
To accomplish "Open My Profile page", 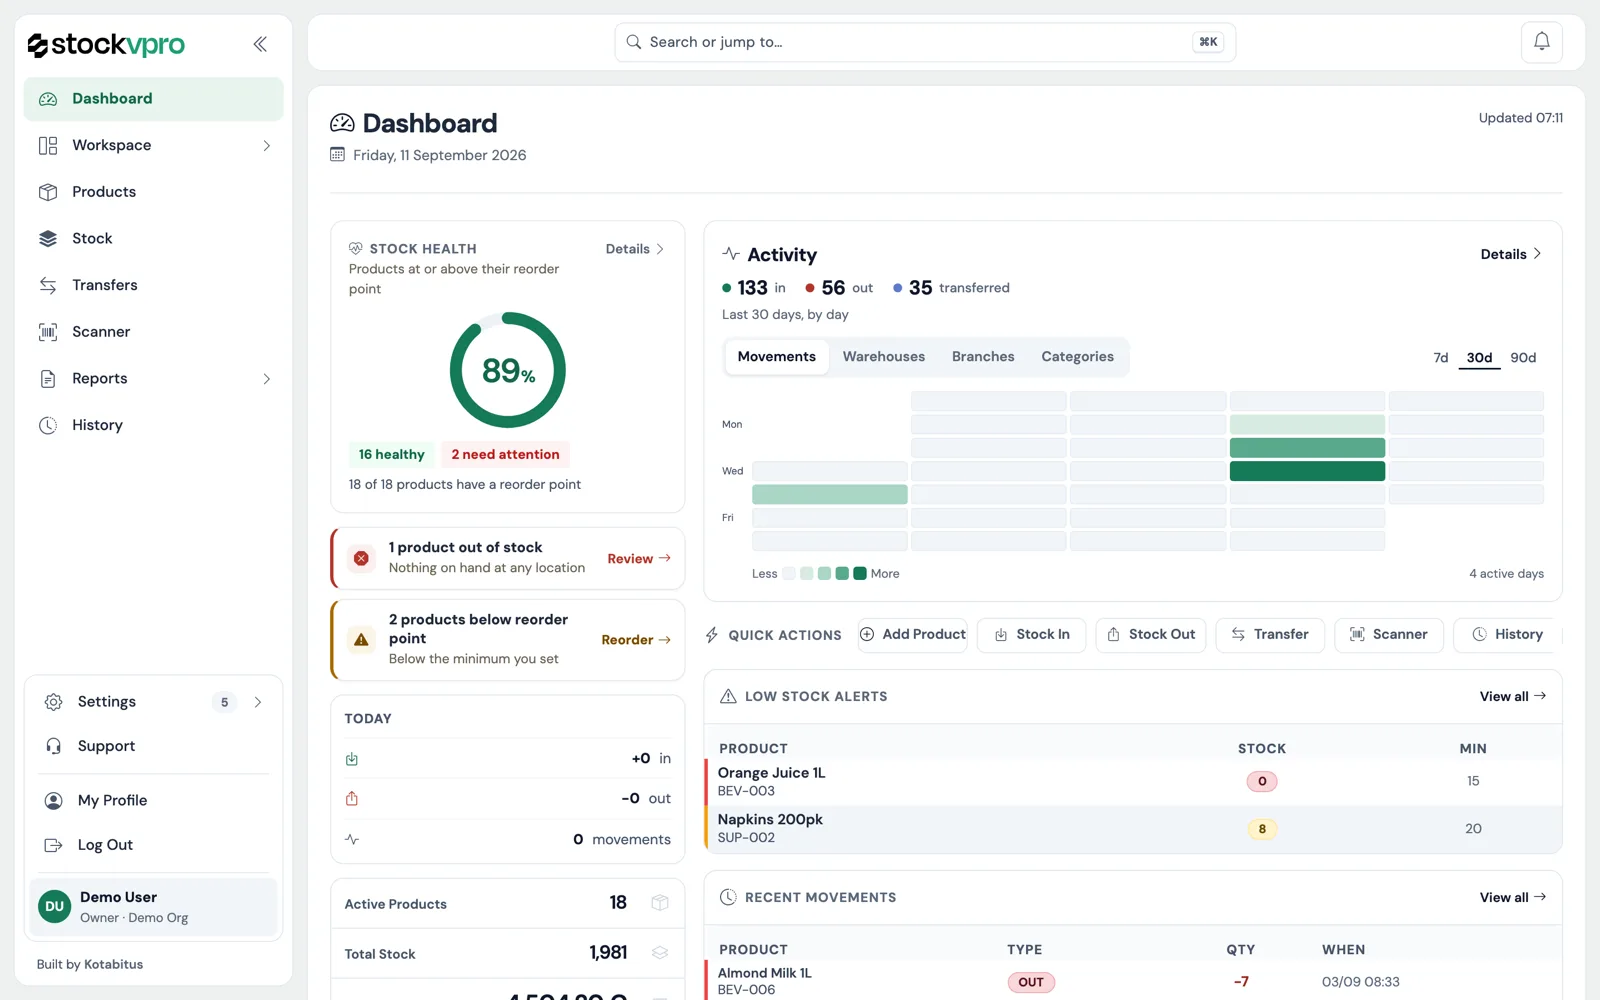I will coord(153,800).
